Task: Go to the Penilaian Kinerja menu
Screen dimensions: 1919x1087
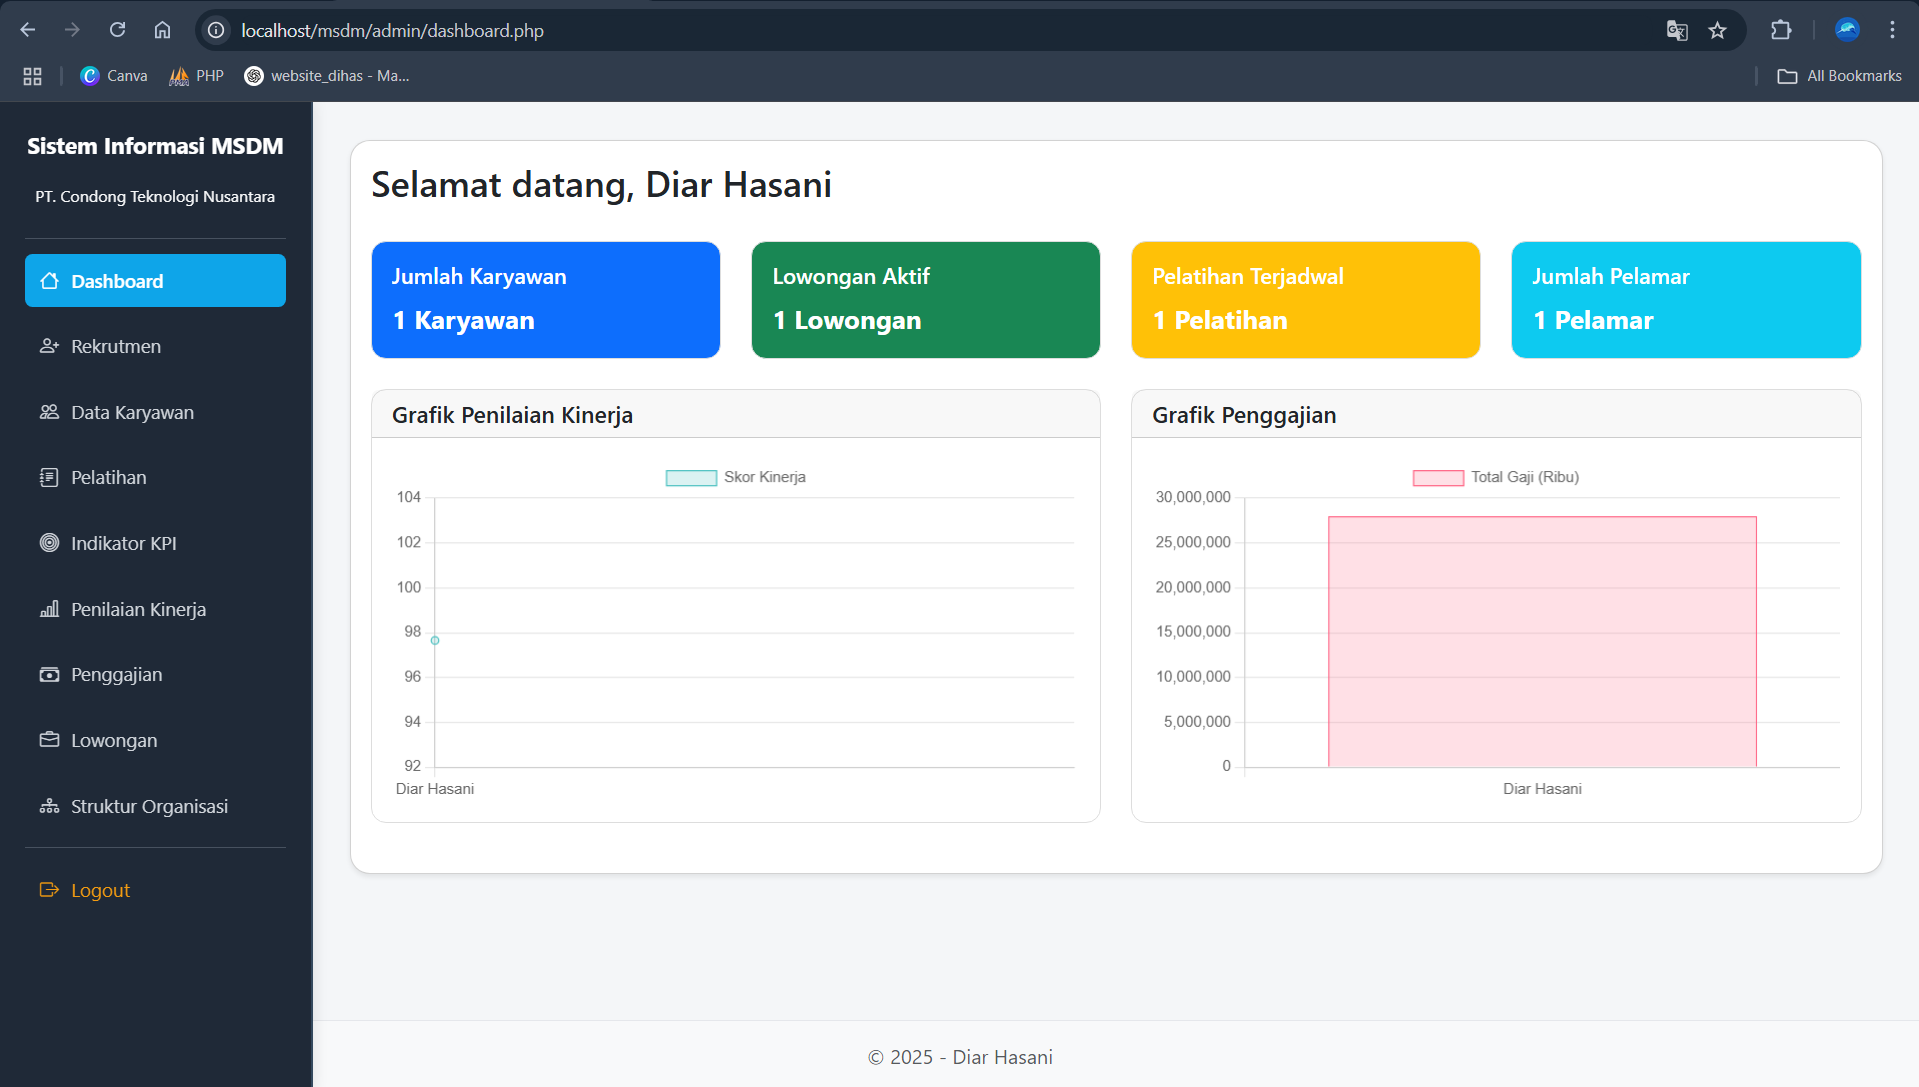Action: (138, 609)
